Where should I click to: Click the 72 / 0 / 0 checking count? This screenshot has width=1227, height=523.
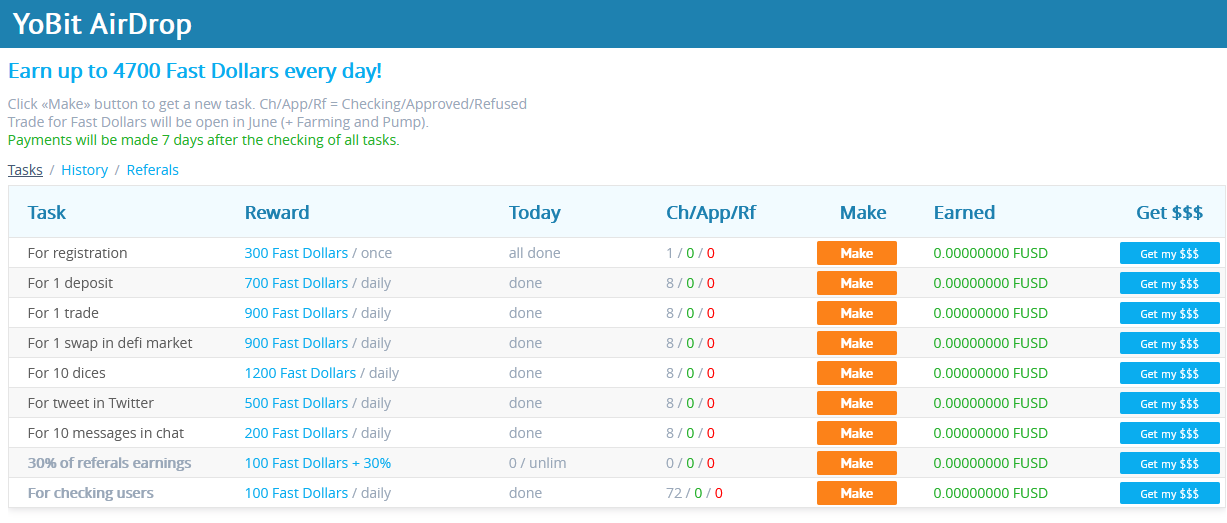pyautogui.click(x=694, y=493)
